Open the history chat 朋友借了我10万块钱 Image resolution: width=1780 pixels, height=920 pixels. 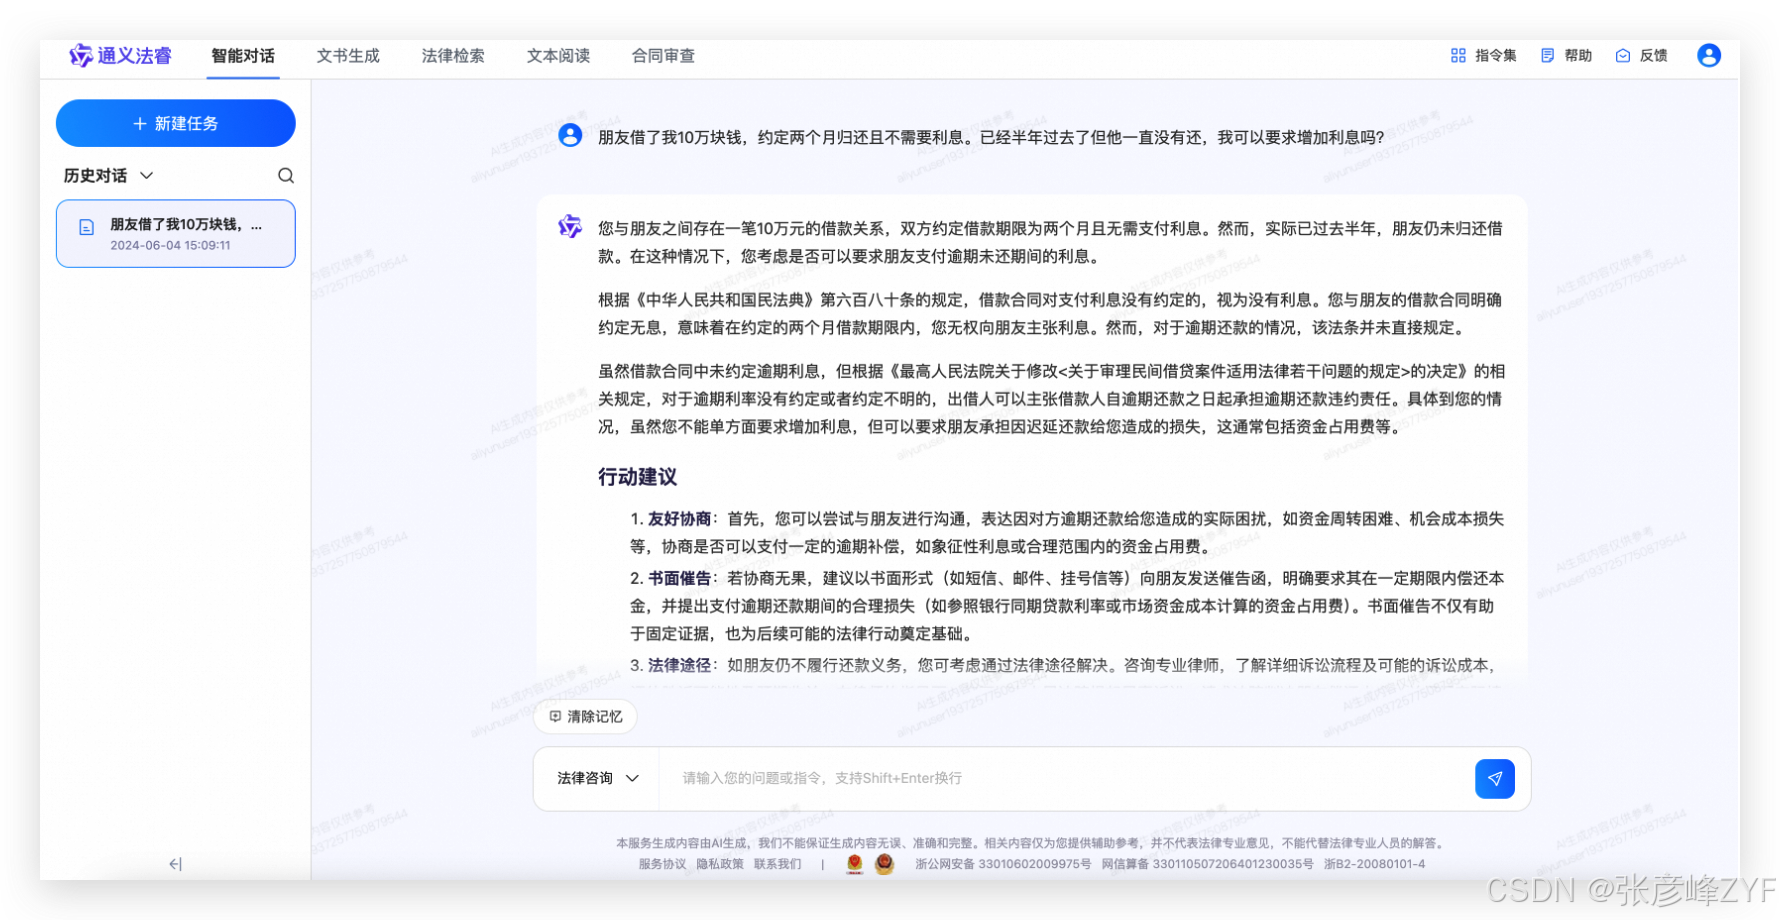point(176,234)
